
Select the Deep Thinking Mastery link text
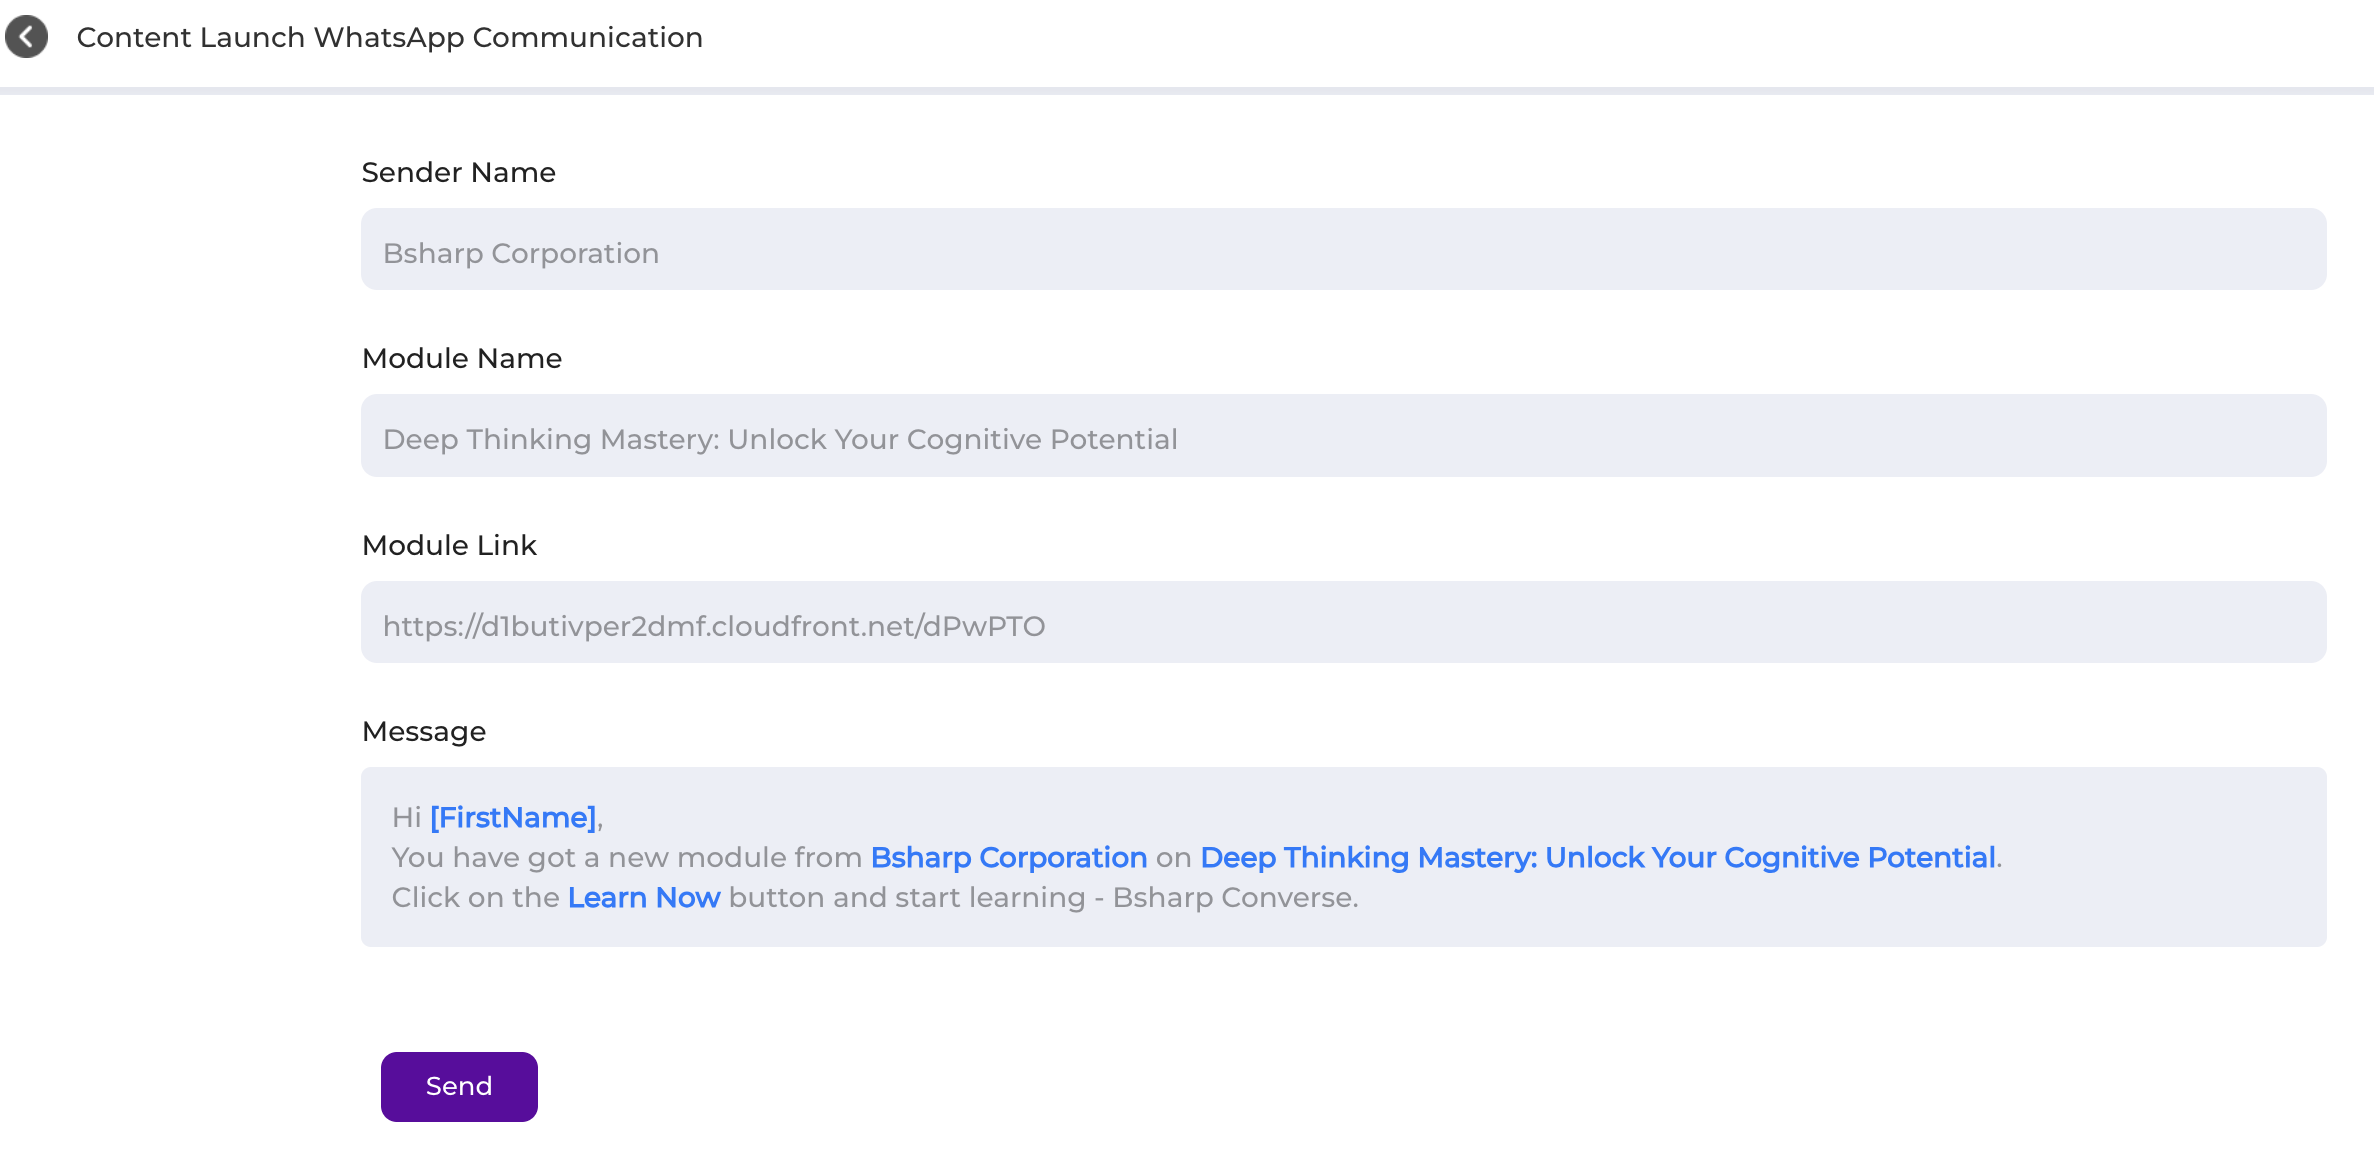coord(1597,858)
